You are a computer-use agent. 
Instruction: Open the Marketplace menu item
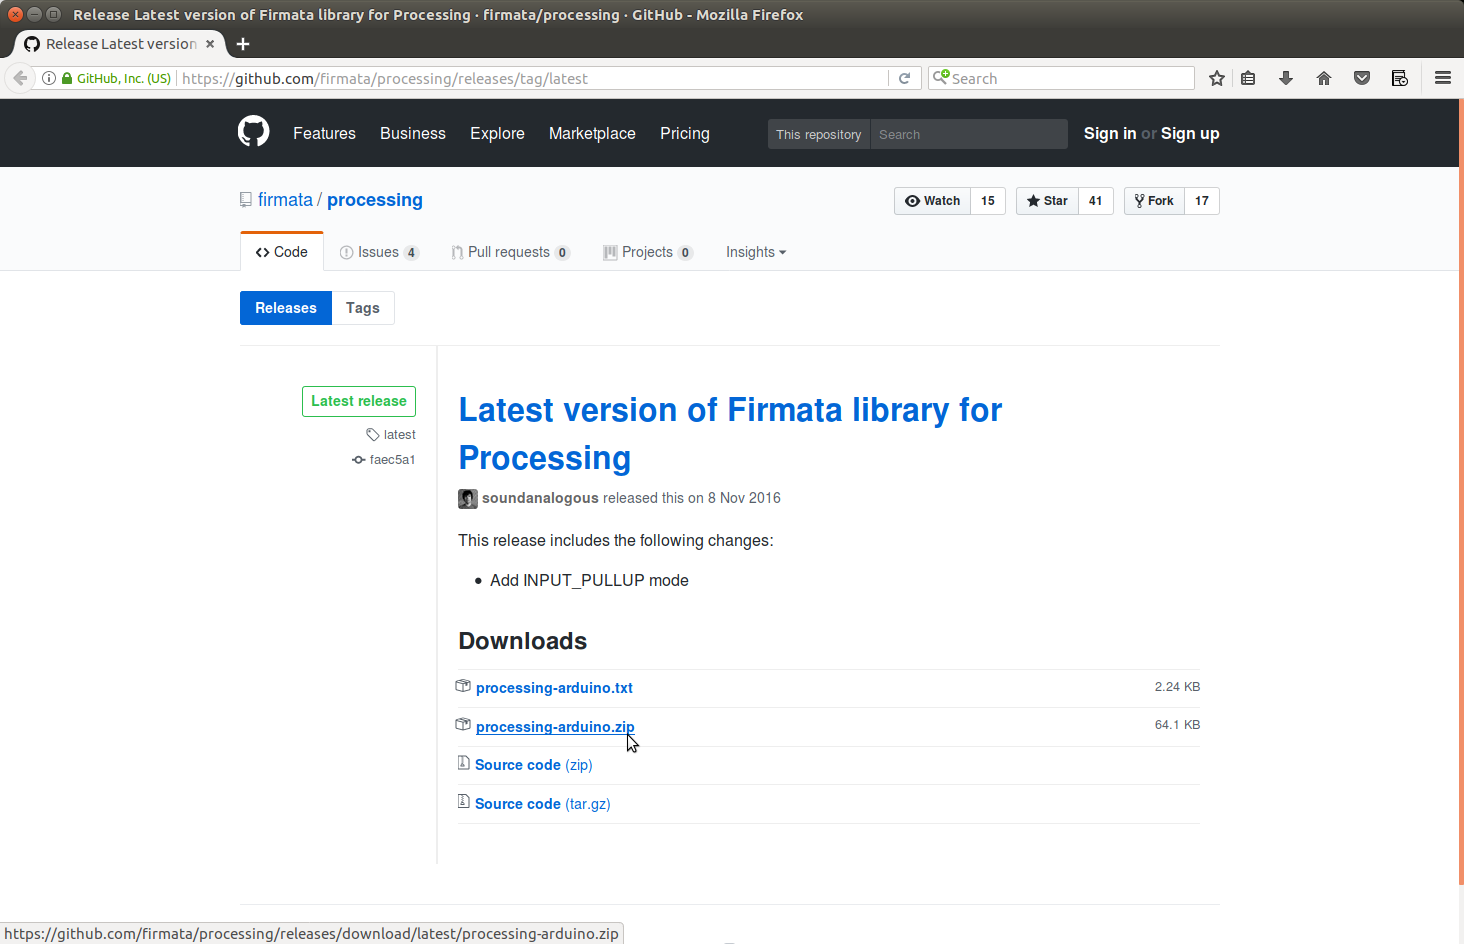pyautogui.click(x=592, y=133)
